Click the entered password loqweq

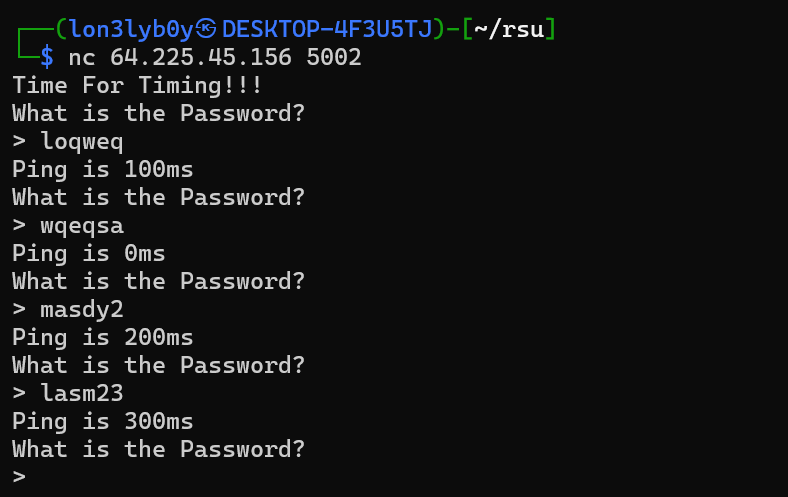point(82,141)
